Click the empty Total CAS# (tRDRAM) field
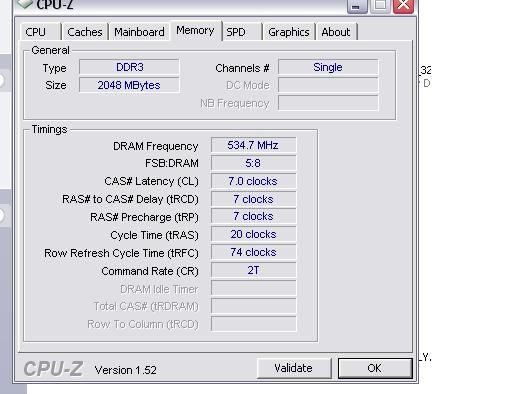512x394 pixels. click(x=253, y=306)
